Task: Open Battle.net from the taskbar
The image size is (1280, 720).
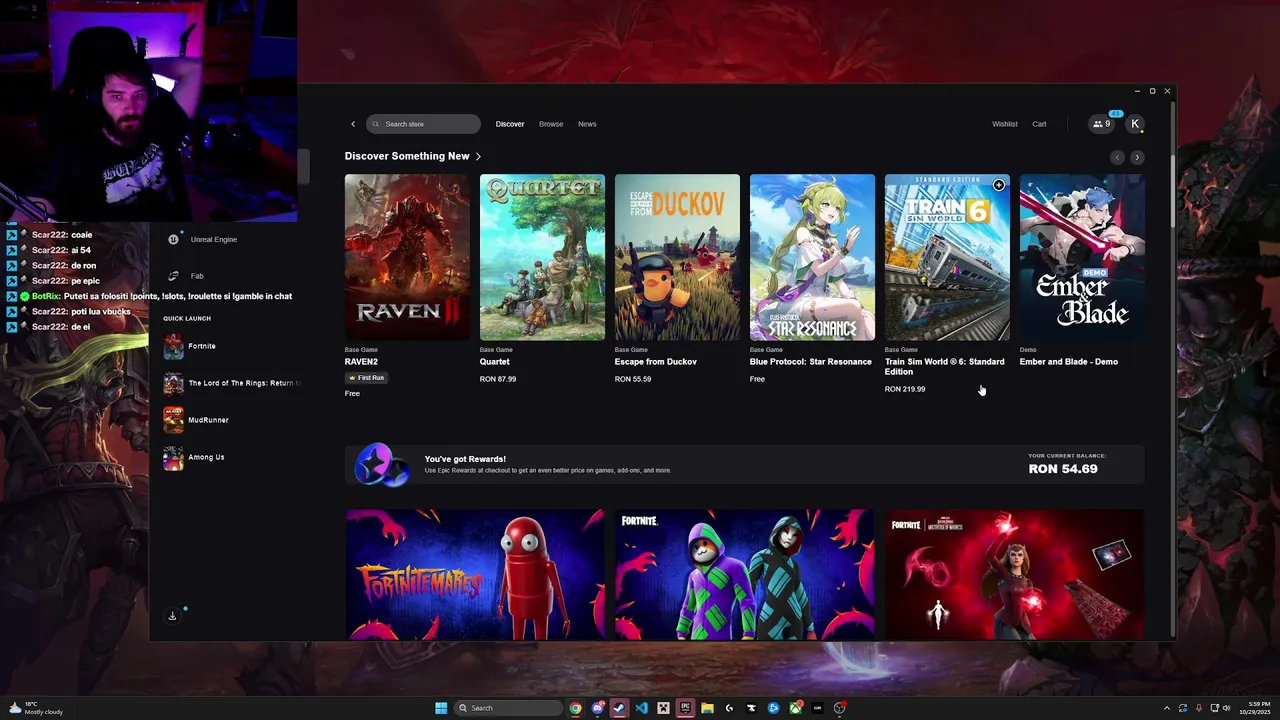Action: tap(773, 708)
